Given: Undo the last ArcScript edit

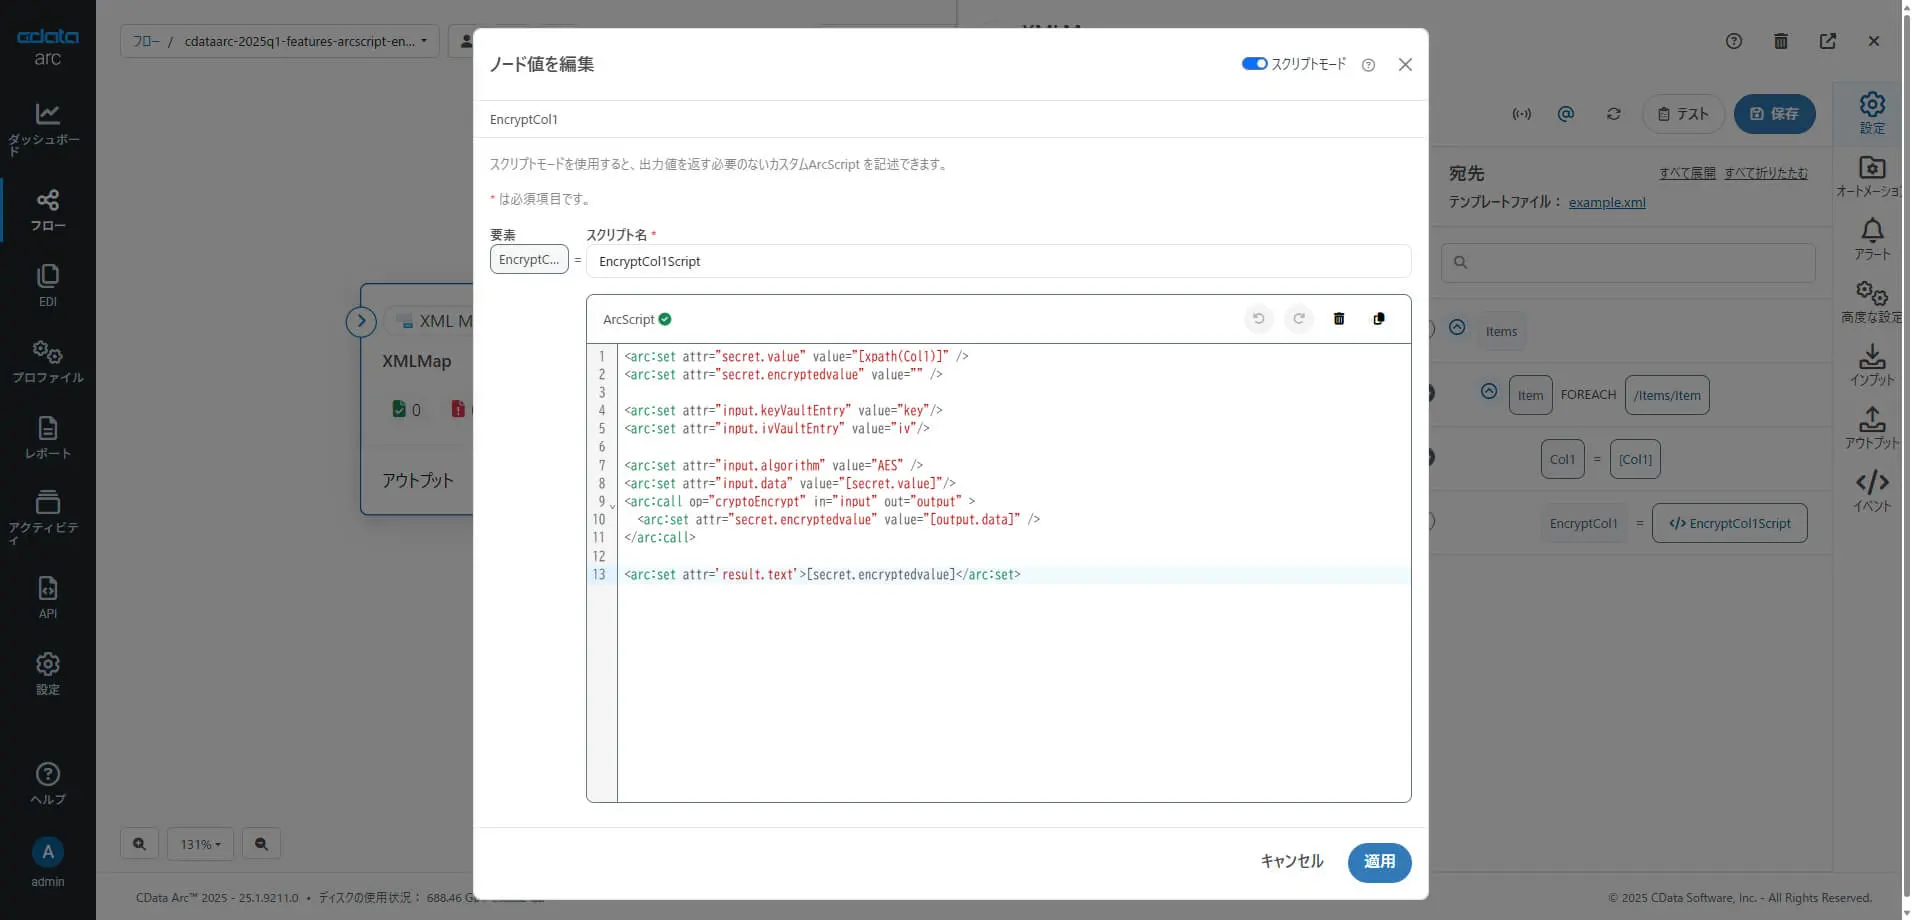Looking at the screenshot, I should (1259, 319).
